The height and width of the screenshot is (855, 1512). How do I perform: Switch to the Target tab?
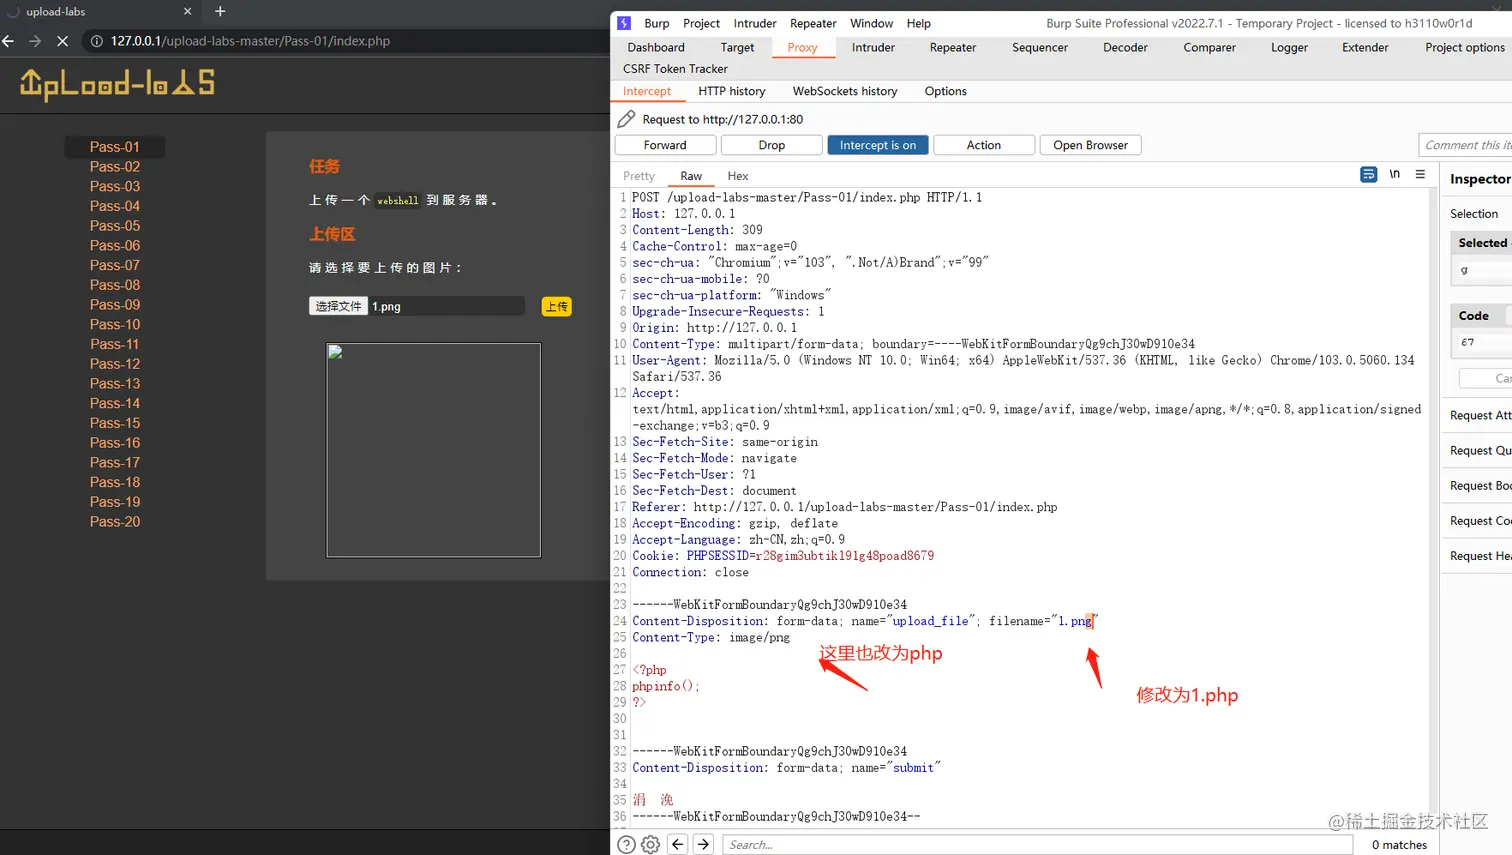(737, 47)
